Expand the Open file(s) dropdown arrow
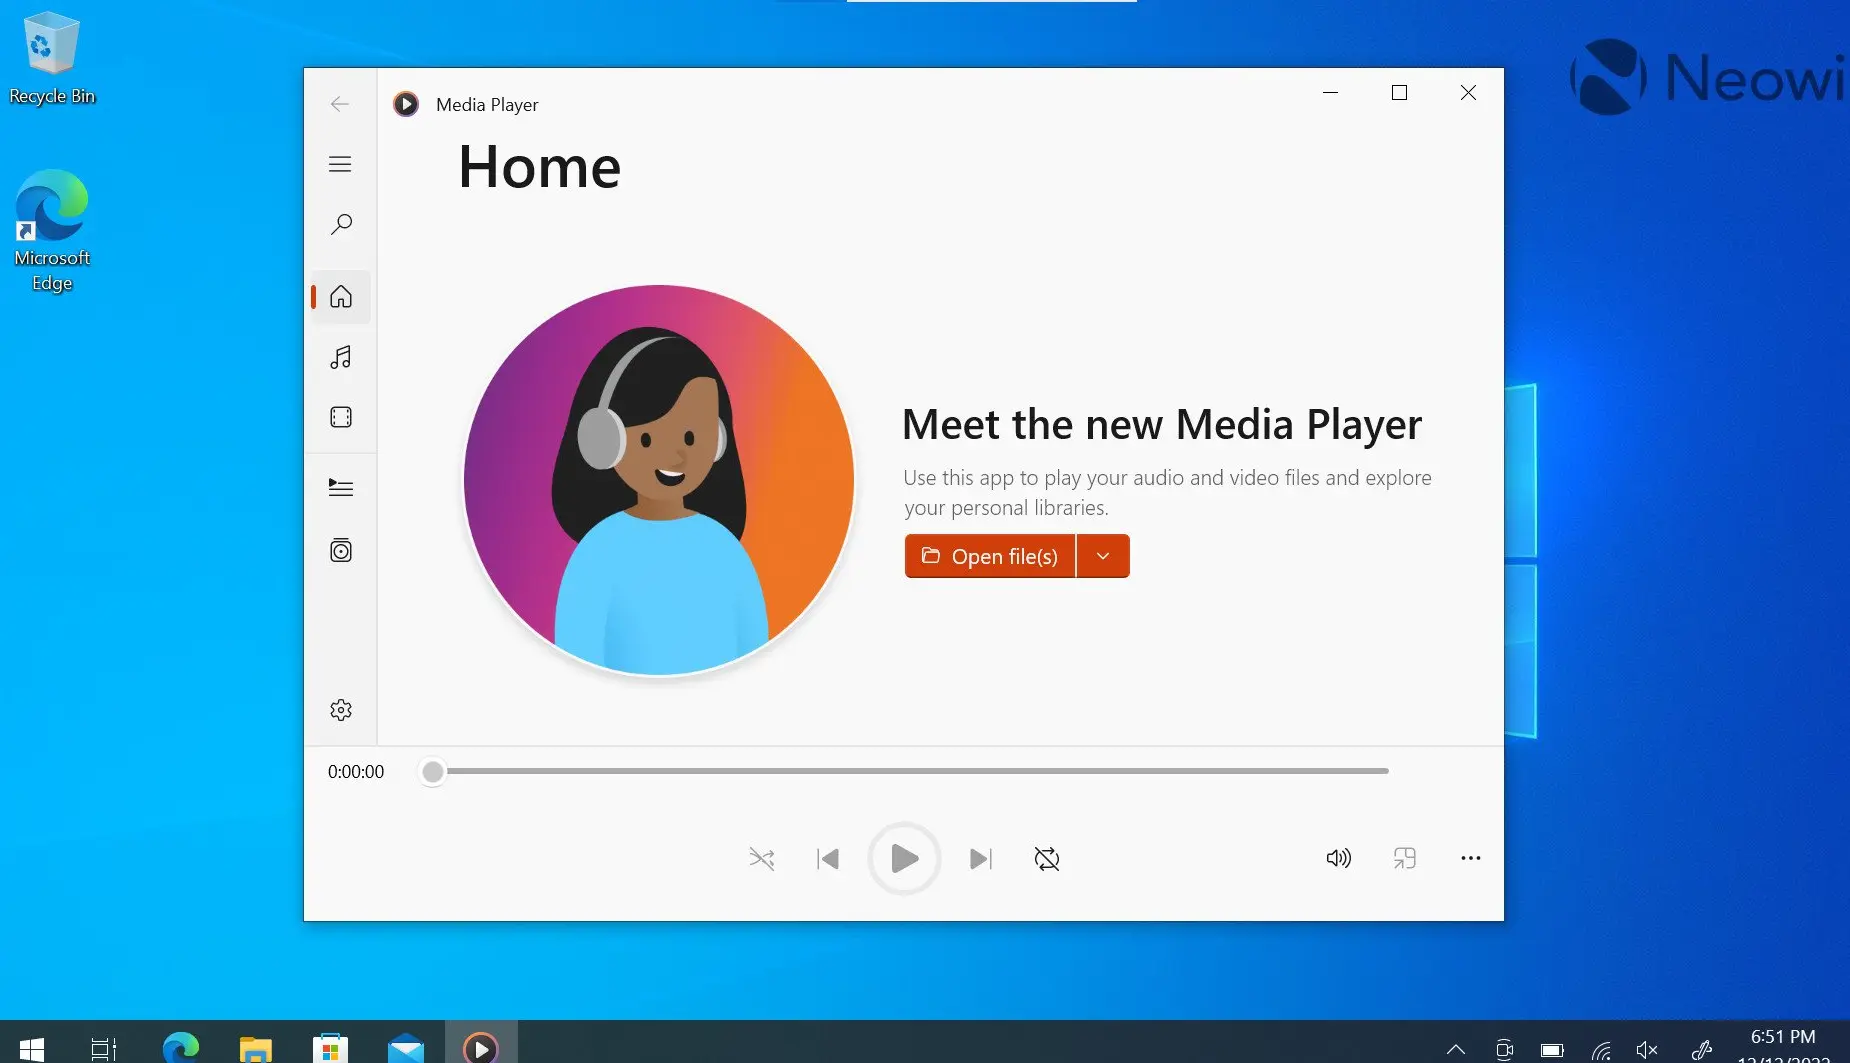Screen dimensions: 1850x1063 (1103, 556)
